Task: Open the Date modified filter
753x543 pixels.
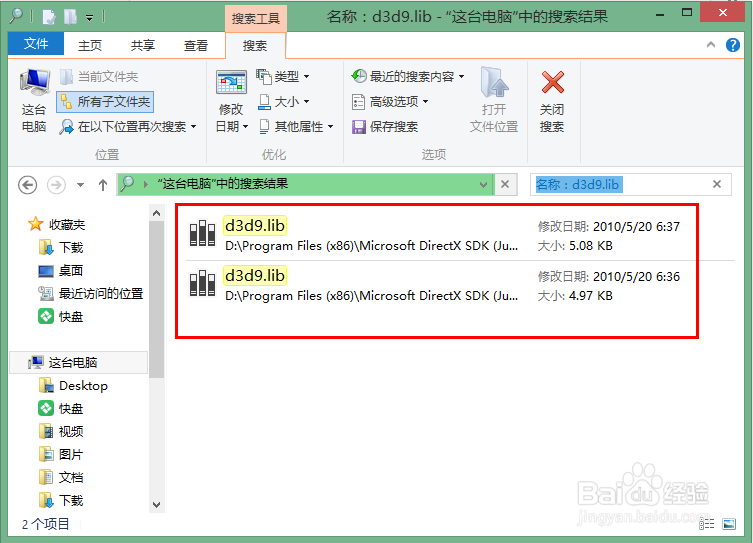Action: pos(231,101)
